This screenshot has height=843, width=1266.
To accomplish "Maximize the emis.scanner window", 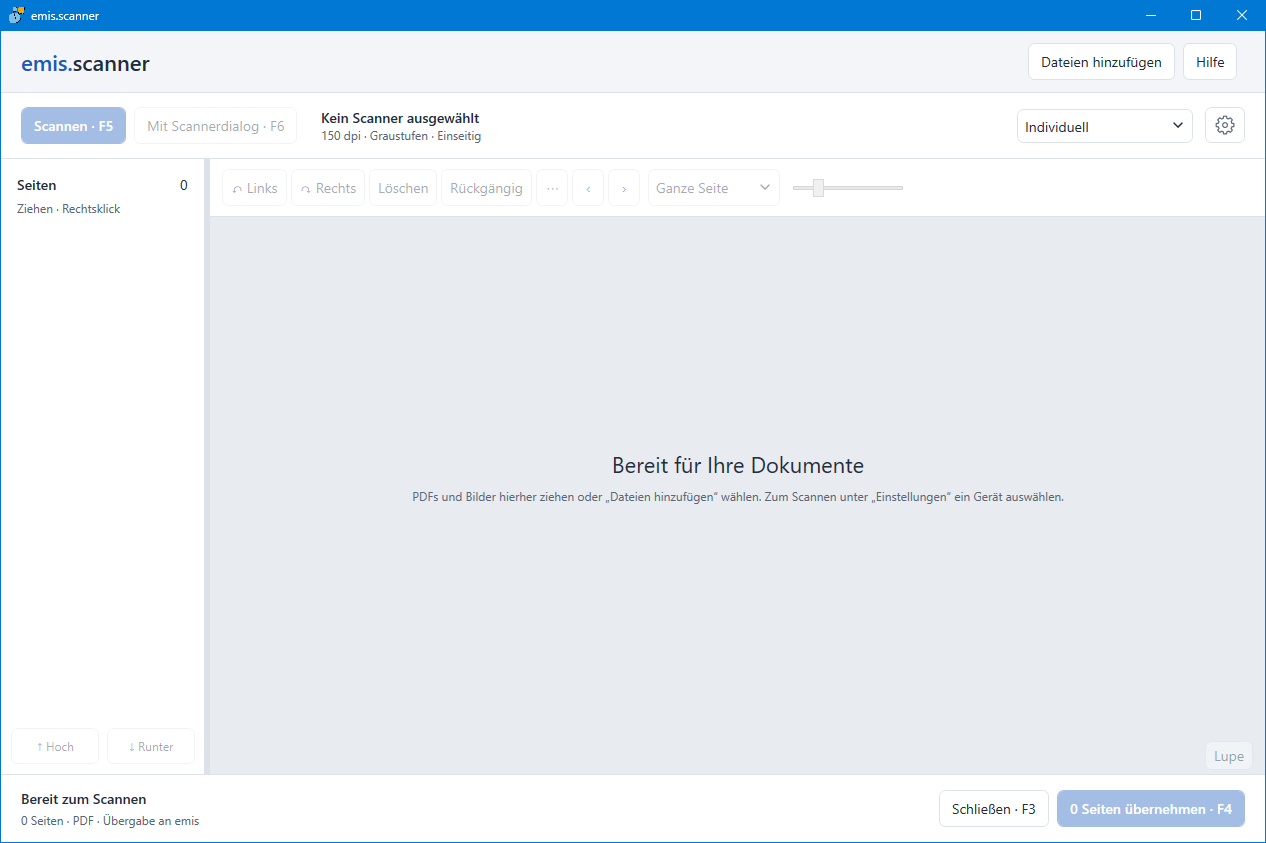I will (x=1196, y=15).
